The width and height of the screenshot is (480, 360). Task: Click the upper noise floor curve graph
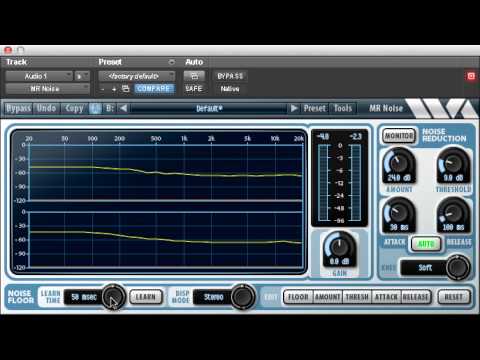166,173
